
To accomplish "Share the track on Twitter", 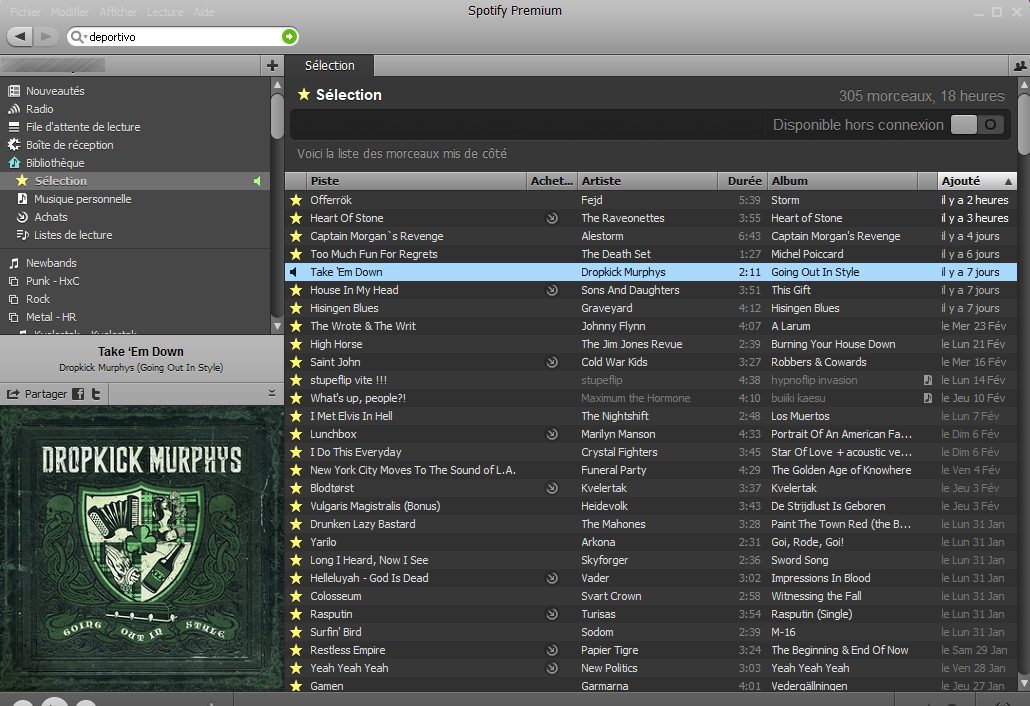I will (96, 394).
